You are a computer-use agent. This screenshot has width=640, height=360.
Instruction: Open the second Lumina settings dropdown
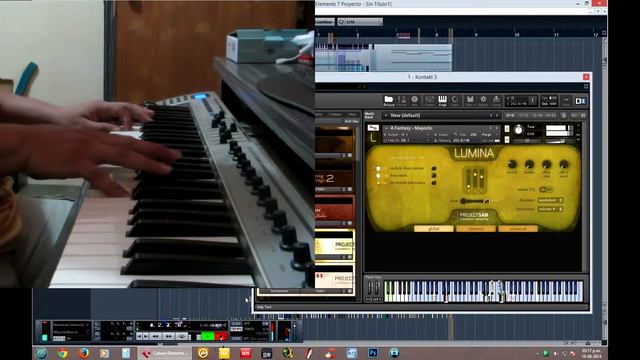click(x=550, y=209)
